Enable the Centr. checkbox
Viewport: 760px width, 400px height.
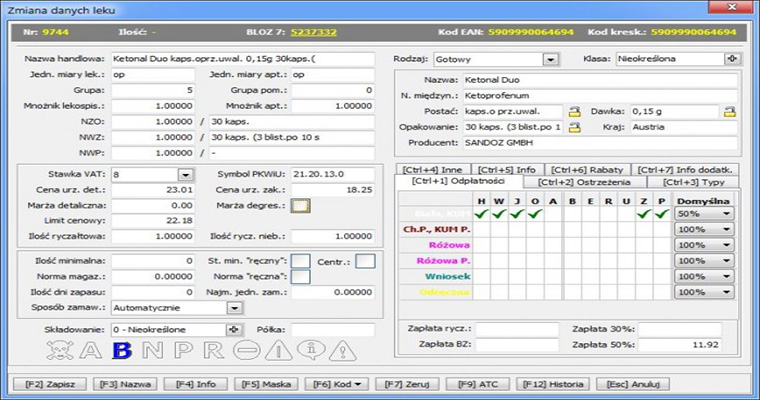(365, 261)
